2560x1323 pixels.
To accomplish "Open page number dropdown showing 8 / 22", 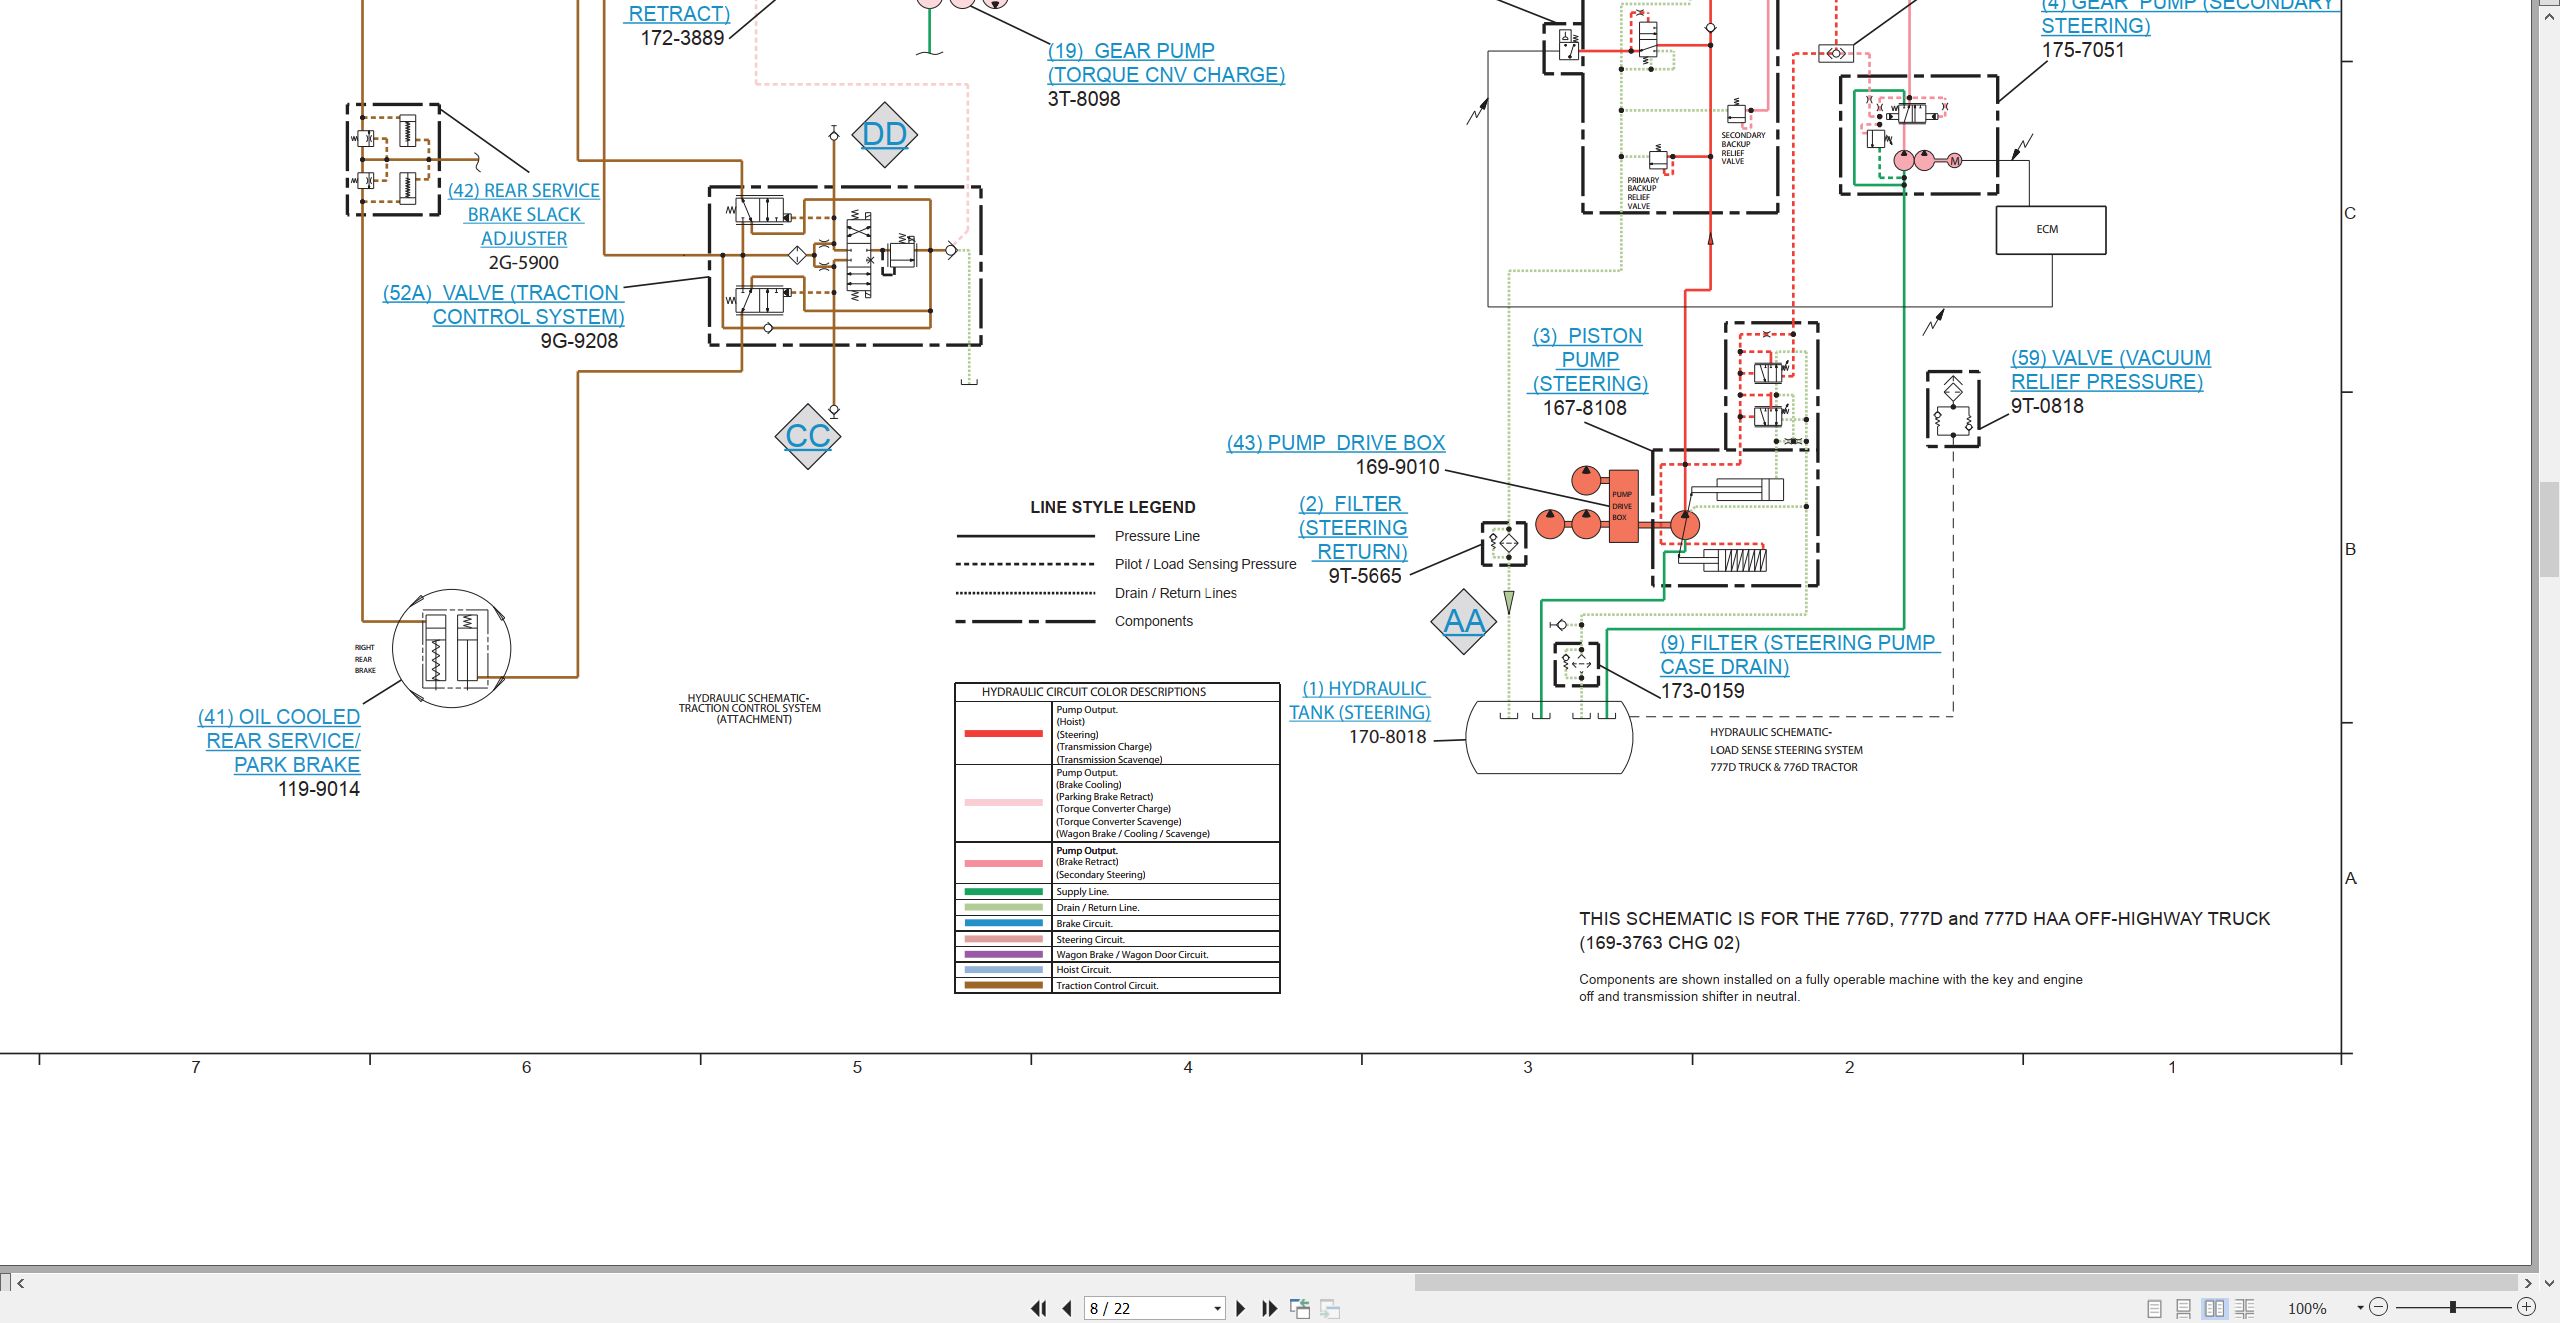I will tap(1217, 1308).
